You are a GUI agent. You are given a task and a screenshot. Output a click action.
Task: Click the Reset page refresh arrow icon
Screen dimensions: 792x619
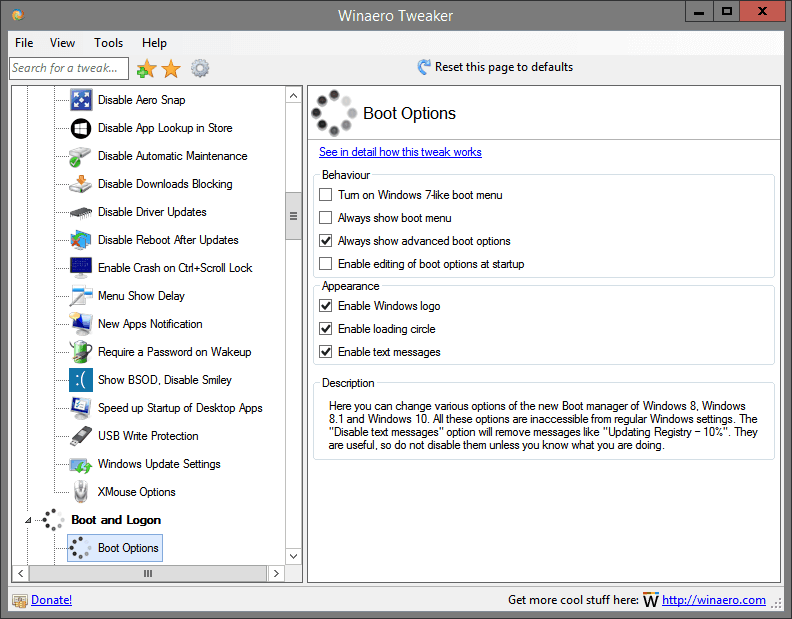(x=424, y=67)
